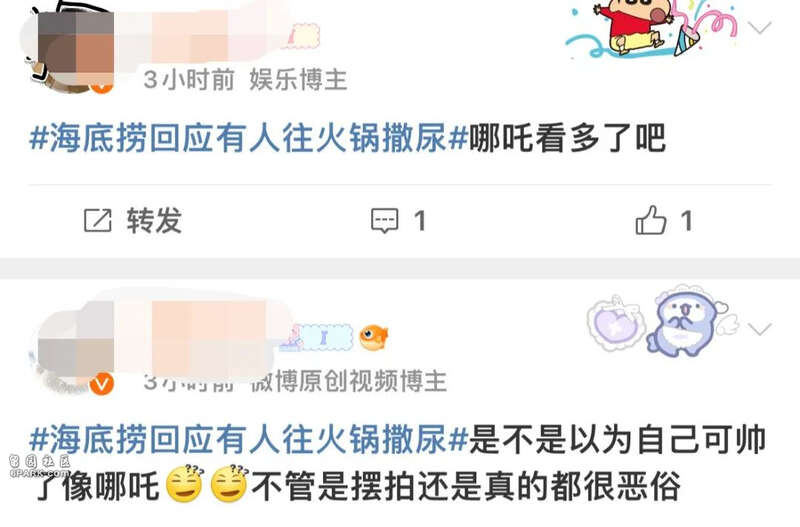This screenshot has width=800, height=527.
Task: Tap the pink membership badge beside first username
Action: 303,37
